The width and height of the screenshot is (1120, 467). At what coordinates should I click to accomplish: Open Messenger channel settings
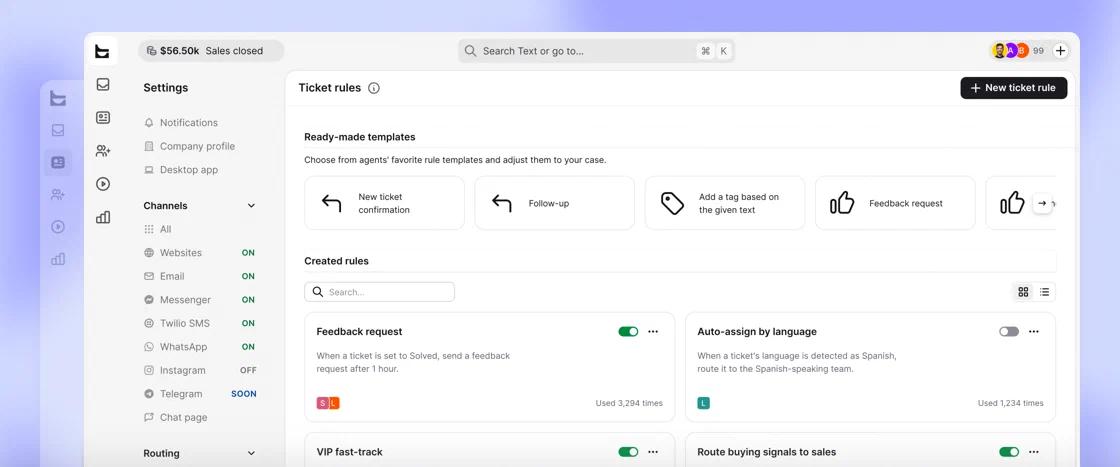pyautogui.click(x=200, y=300)
